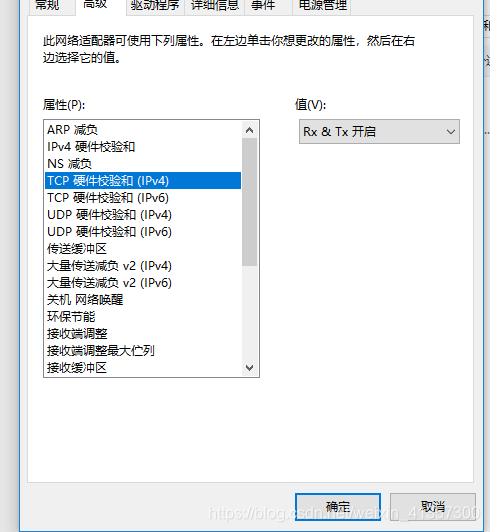Select UDP 硬件校验和 (IPv4) property
Viewport: 490px width, 532px height.
click(143, 214)
